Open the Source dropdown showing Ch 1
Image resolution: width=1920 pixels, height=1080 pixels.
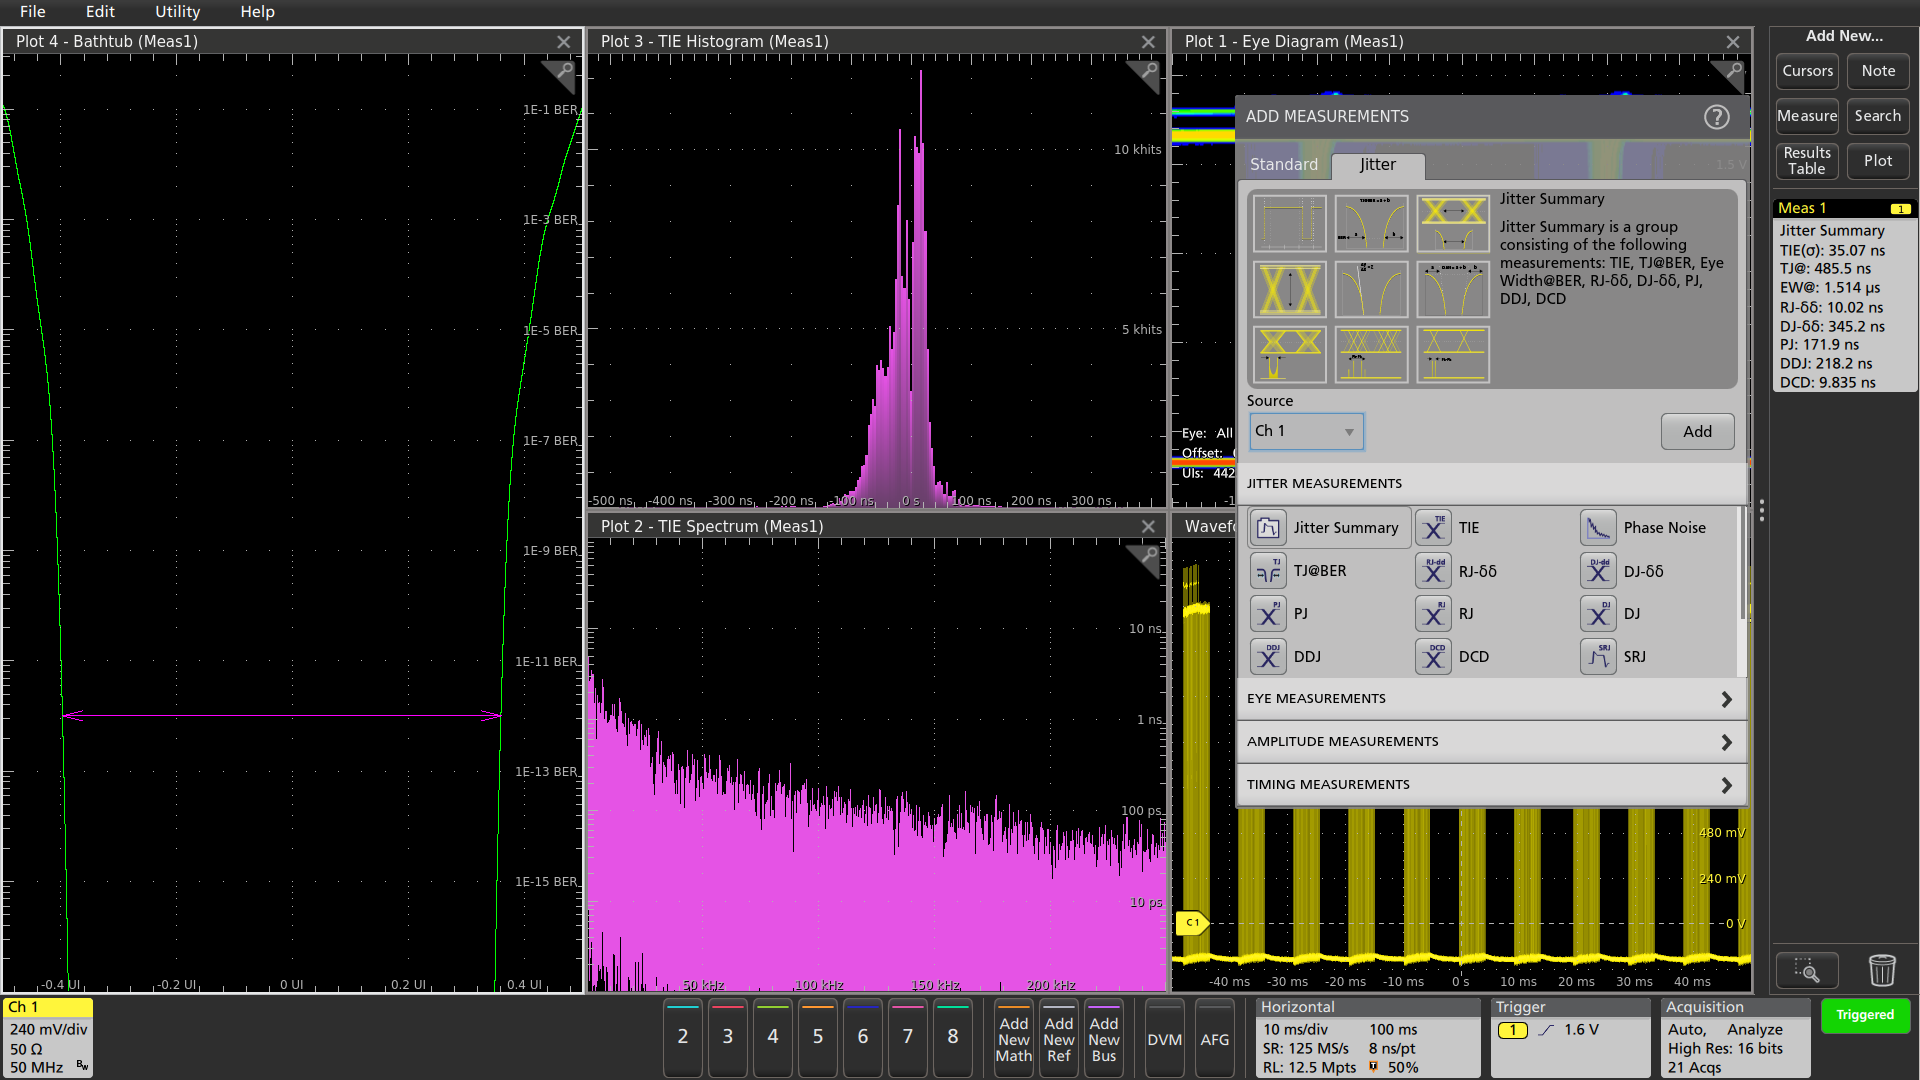1306,430
